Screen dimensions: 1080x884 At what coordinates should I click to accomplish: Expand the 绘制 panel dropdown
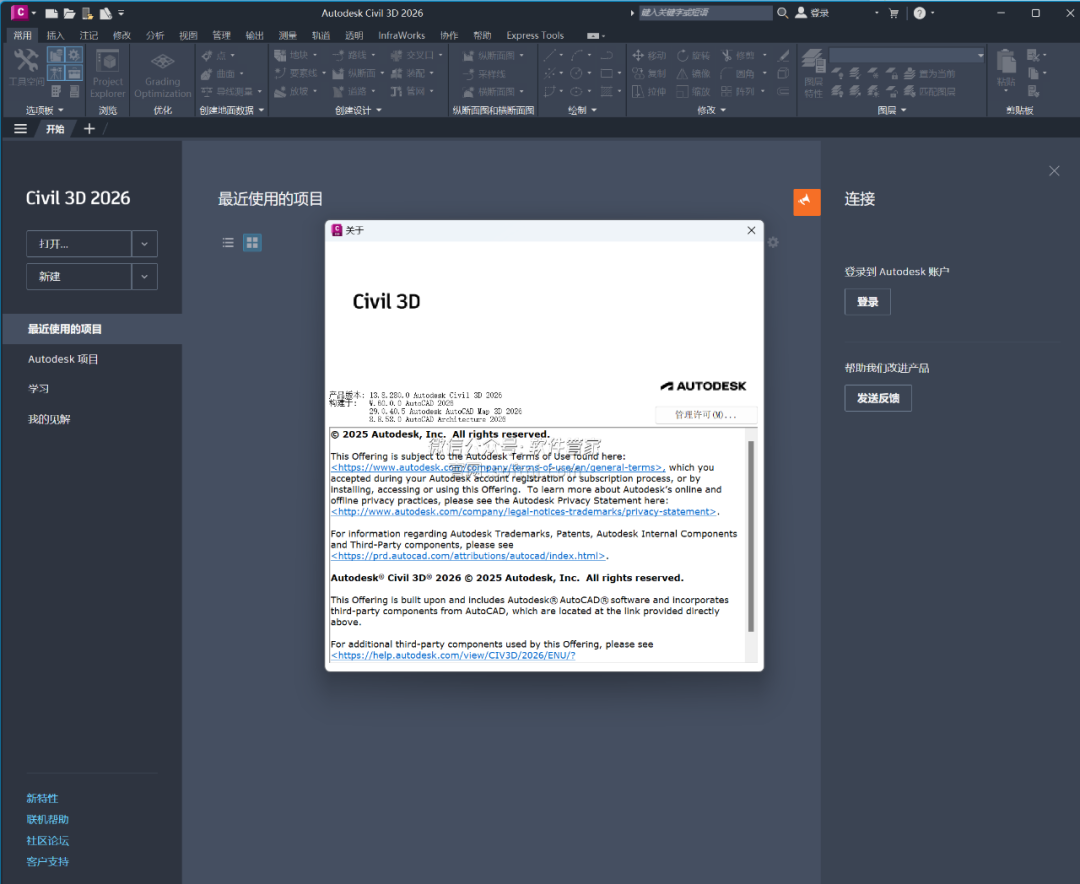coord(582,110)
